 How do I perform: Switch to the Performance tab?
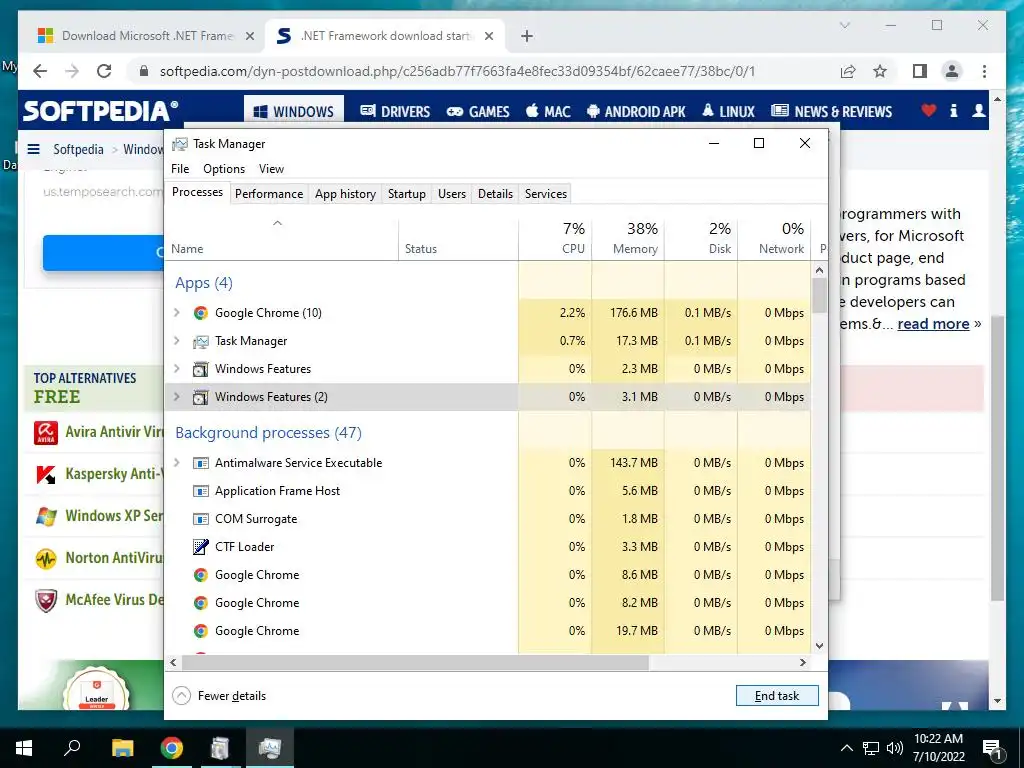269,194
